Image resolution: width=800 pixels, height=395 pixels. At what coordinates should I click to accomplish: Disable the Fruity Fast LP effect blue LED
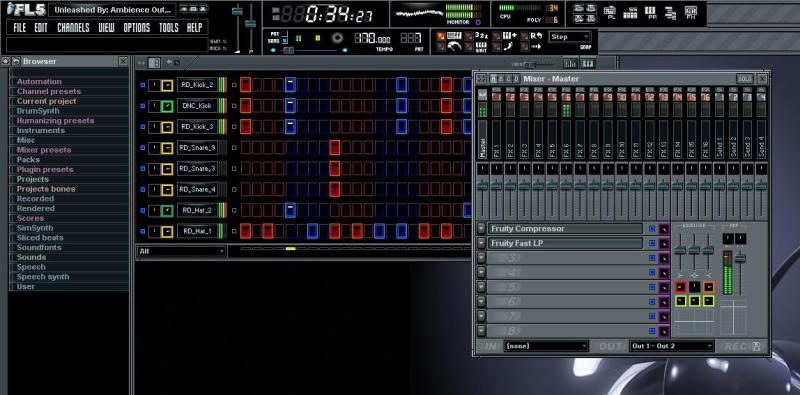[x=652, y=244]
